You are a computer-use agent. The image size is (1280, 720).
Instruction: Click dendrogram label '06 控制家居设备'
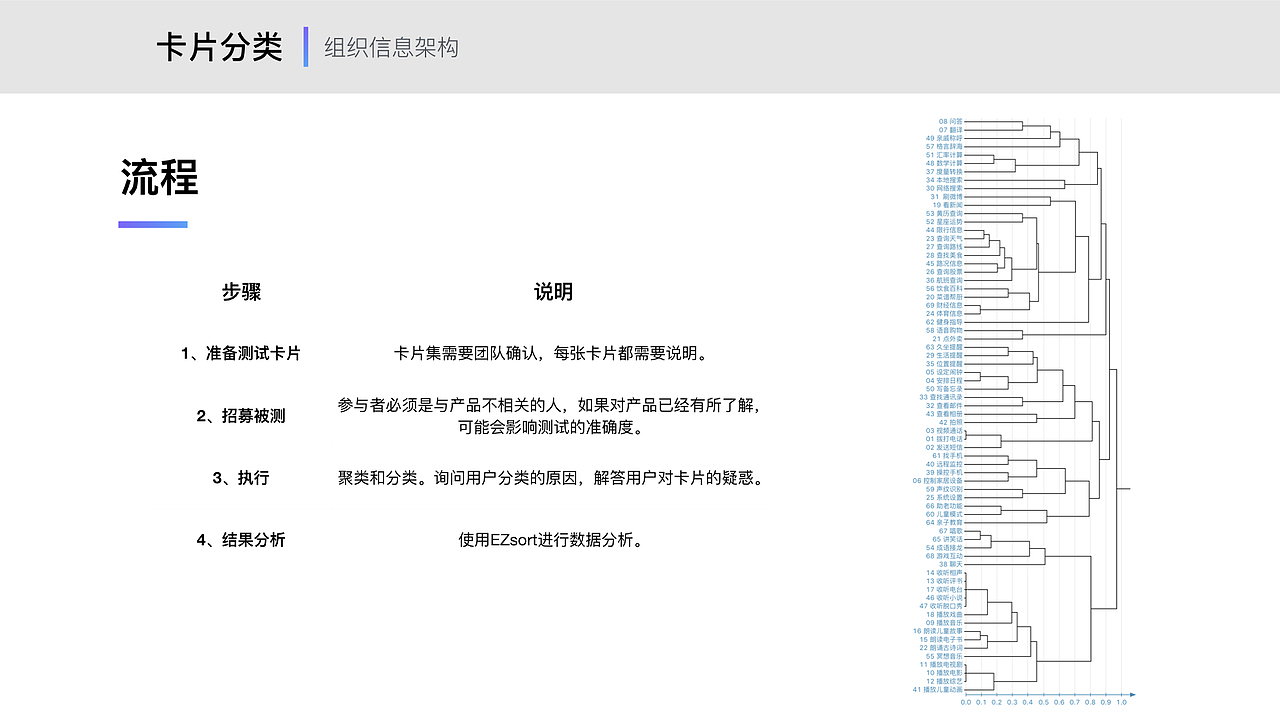click(x=938, y=480)
